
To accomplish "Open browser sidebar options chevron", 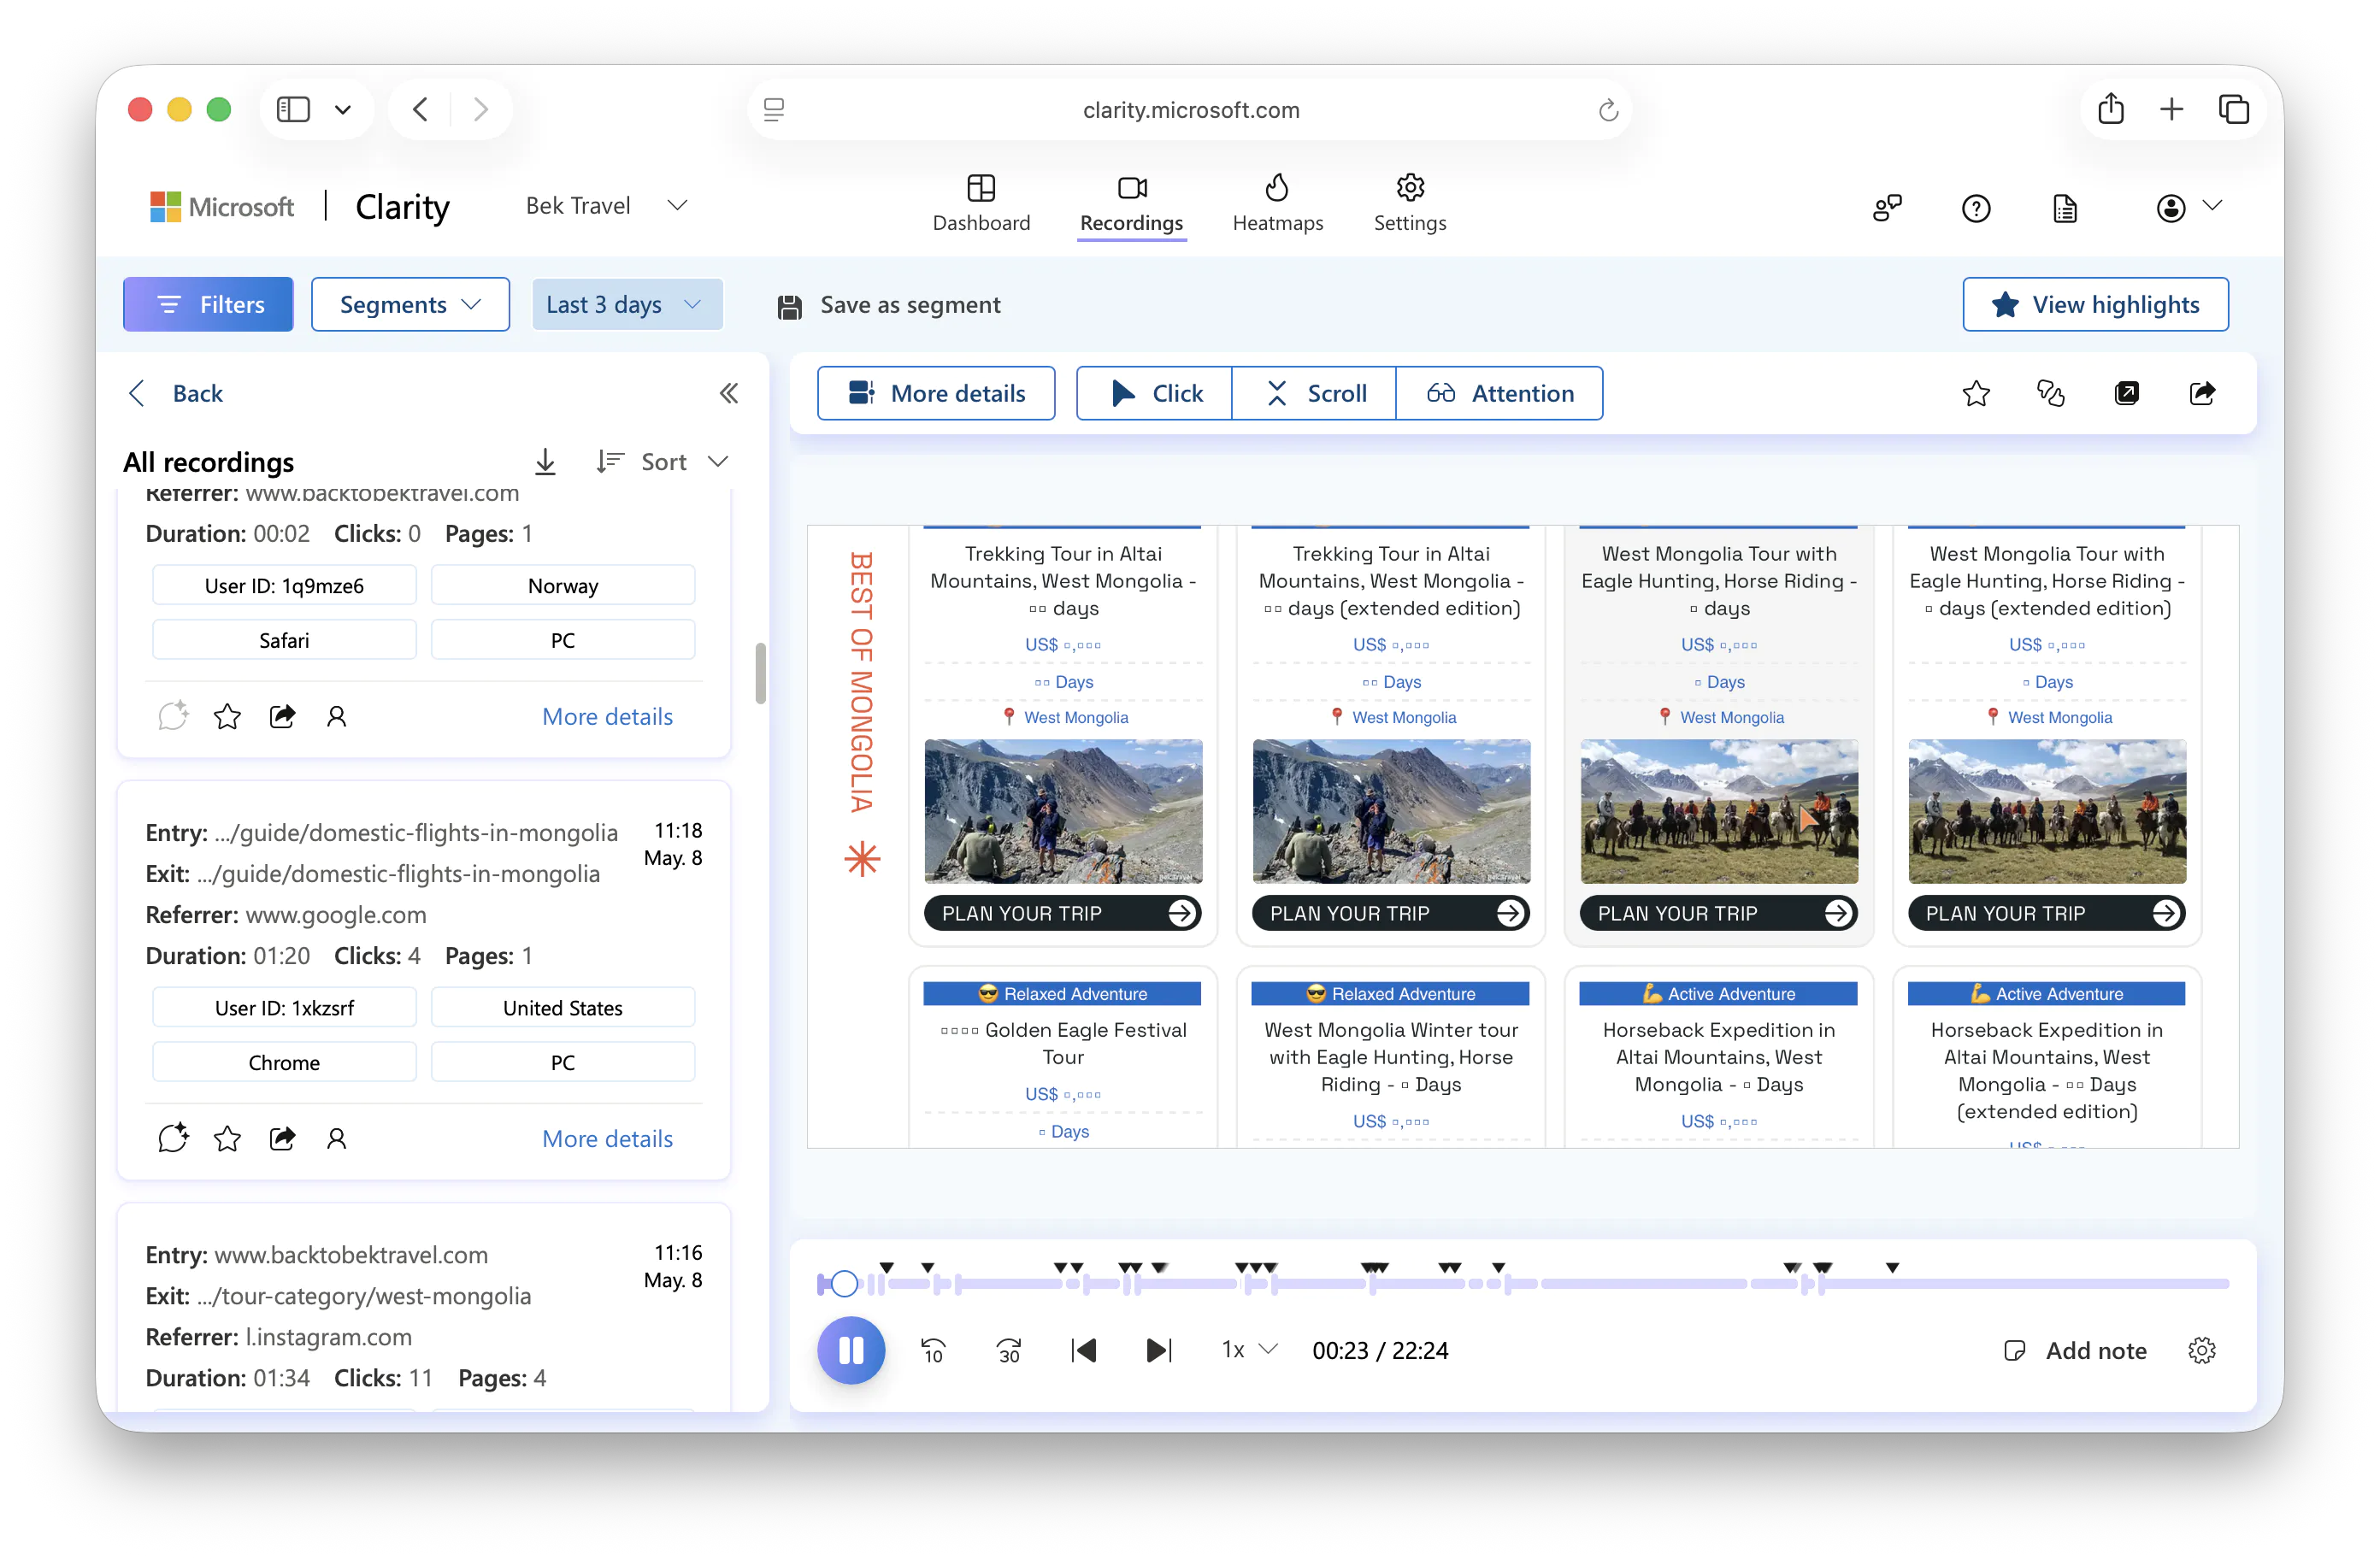I will coord(343,109).
